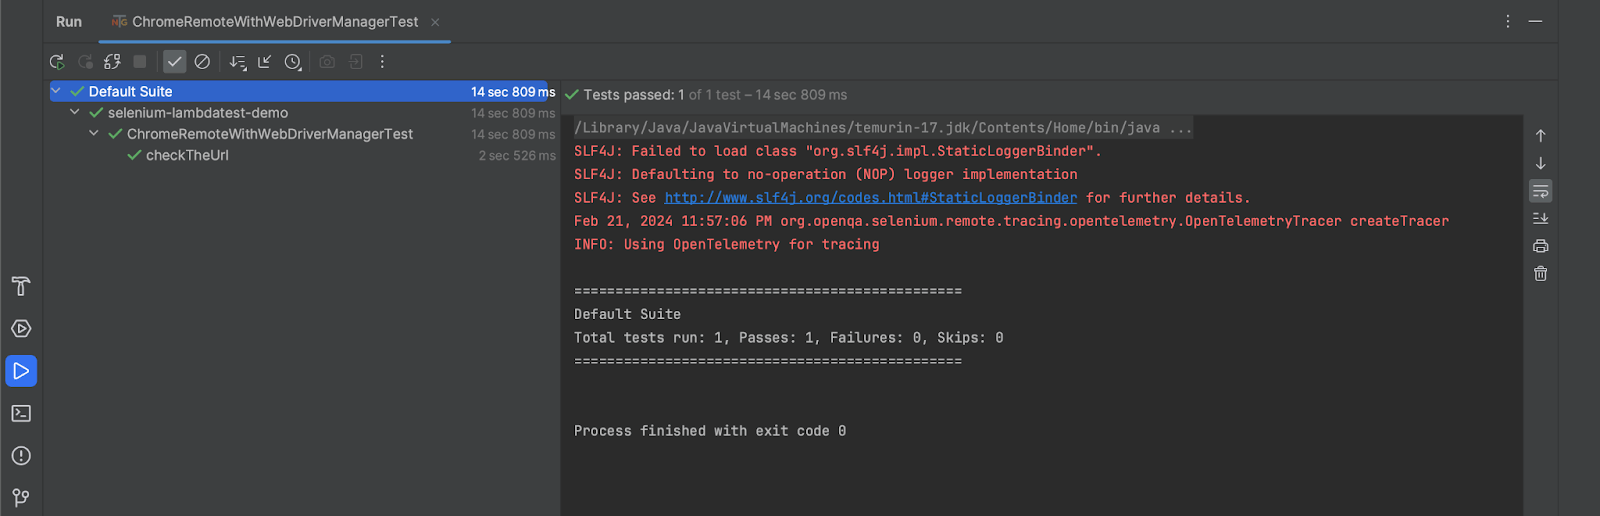Toggle Show Passed tests checkmark button
The height and width of the screenshot is (516, 1600).
(175, 62)
